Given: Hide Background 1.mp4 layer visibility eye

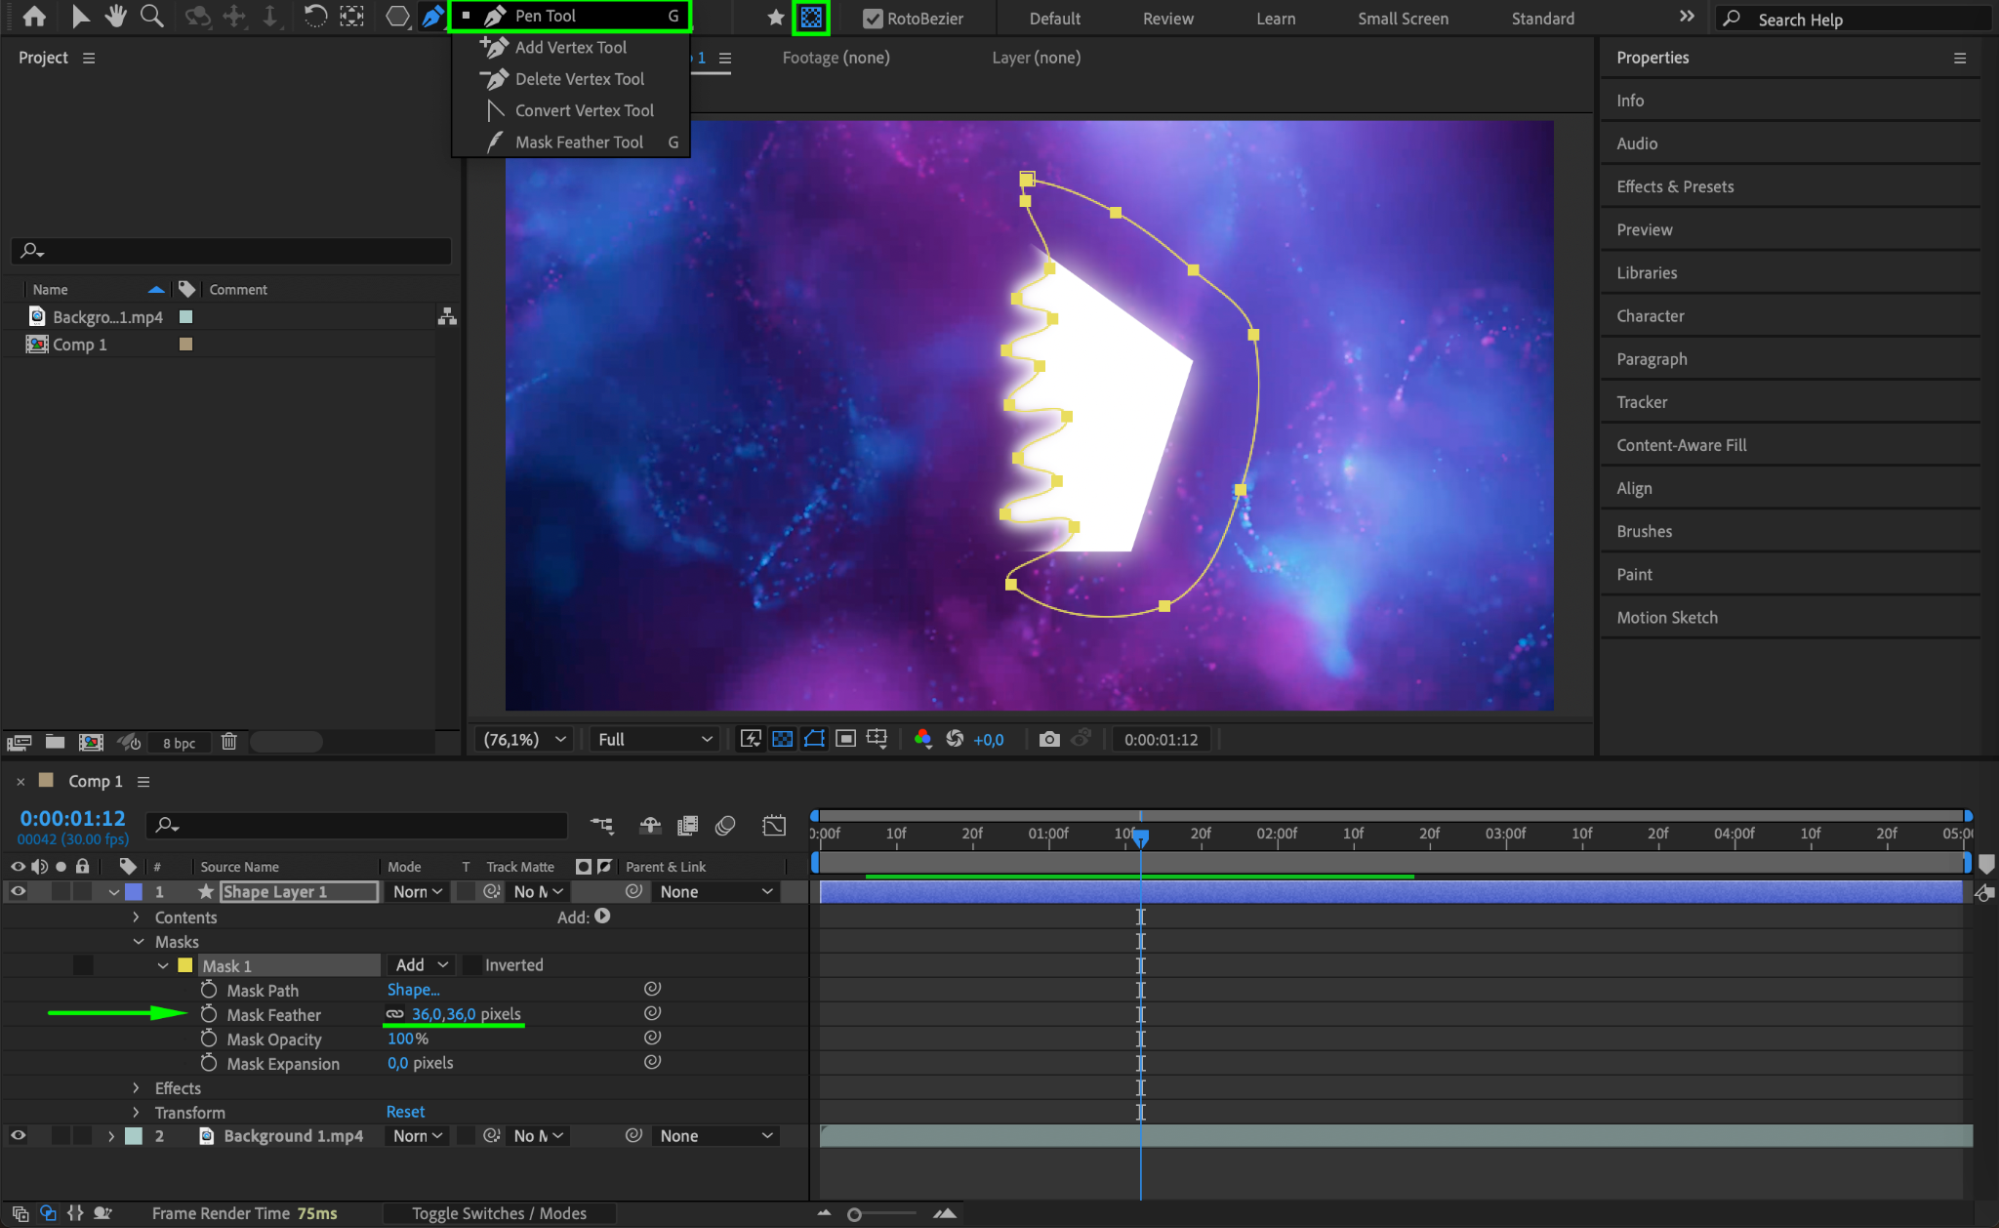Looking at the screenshot, I should [x=18, y=1136].
